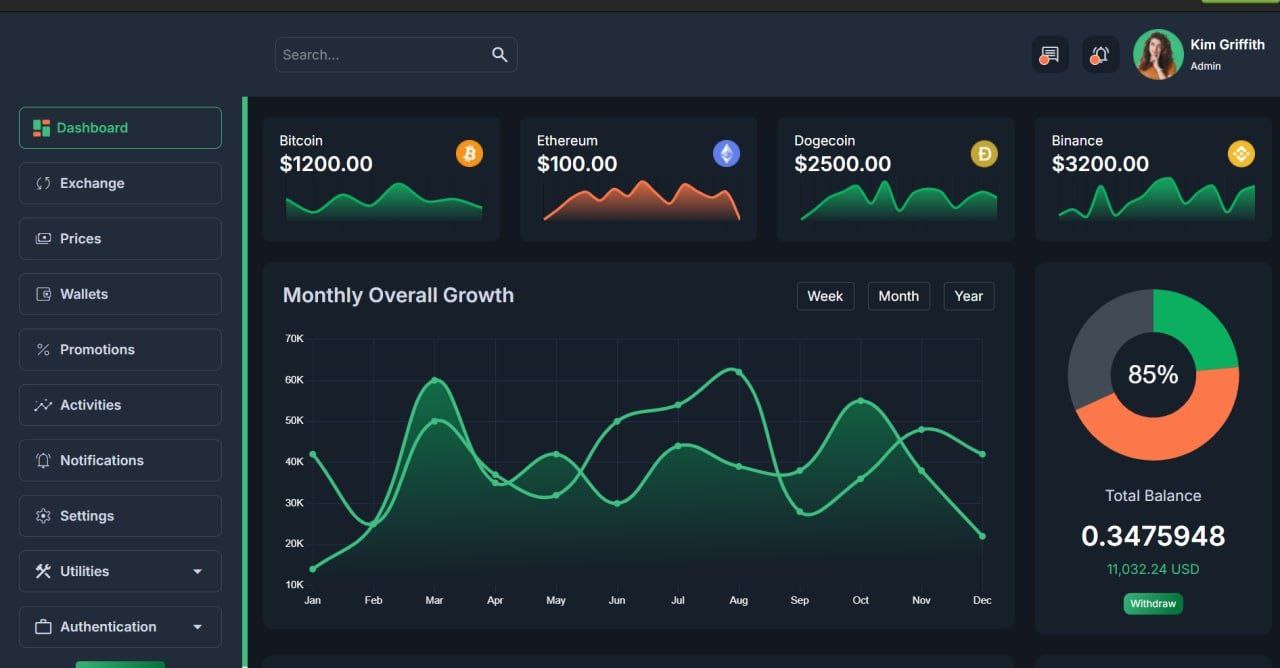
Task: Open the messages chat icon
Action: tap(1050, 54)
